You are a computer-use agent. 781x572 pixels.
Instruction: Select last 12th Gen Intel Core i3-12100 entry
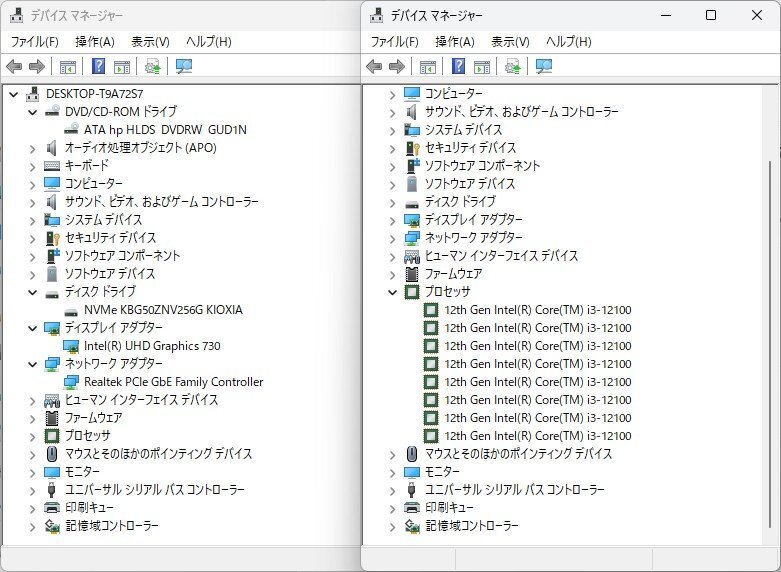coord(537,436)
